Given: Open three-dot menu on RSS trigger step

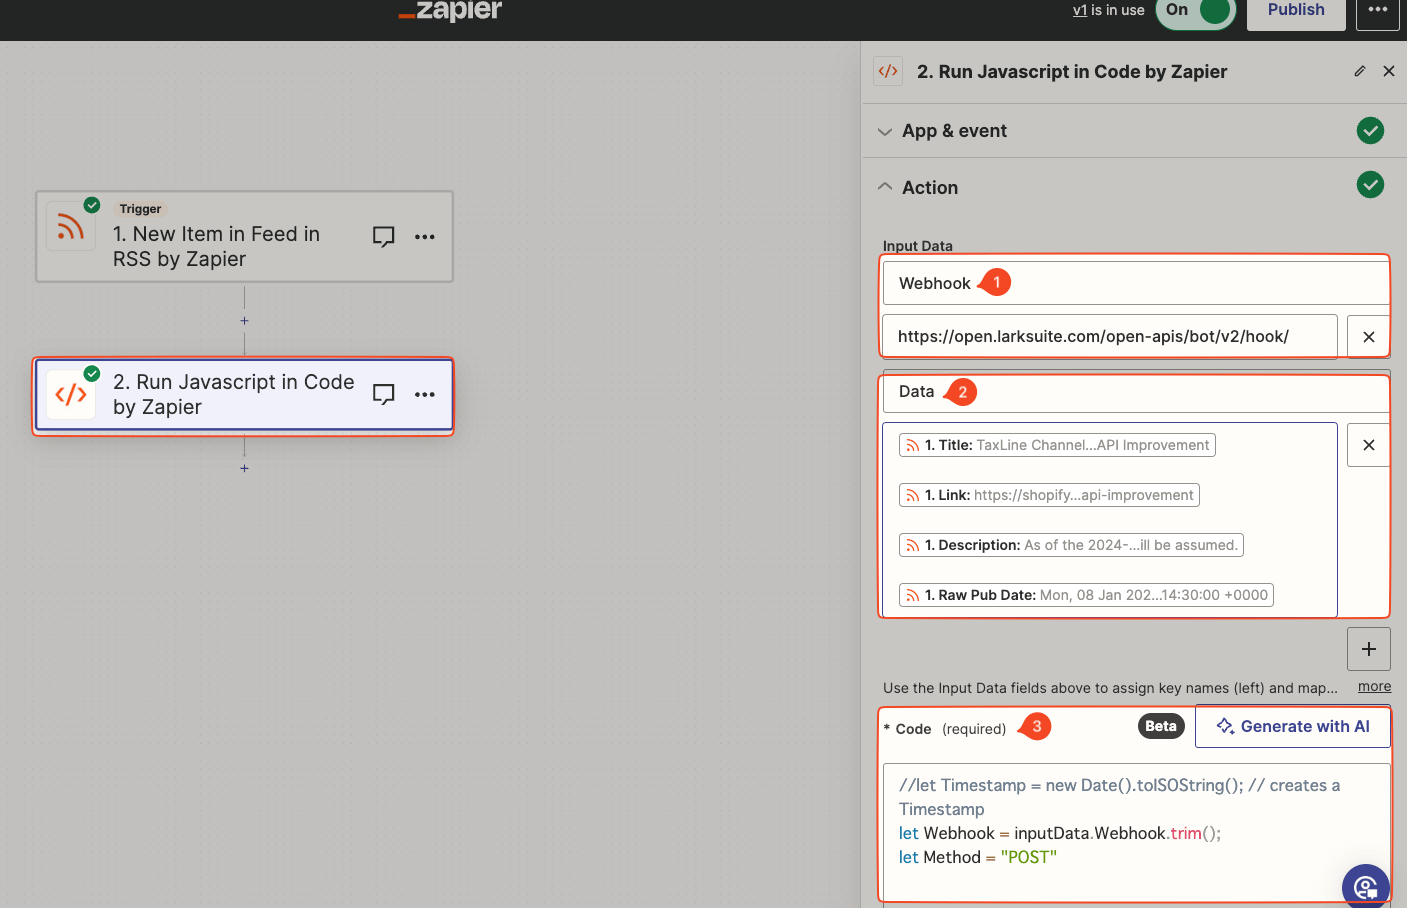Looking at the screenshot, I should coord(425,237).
